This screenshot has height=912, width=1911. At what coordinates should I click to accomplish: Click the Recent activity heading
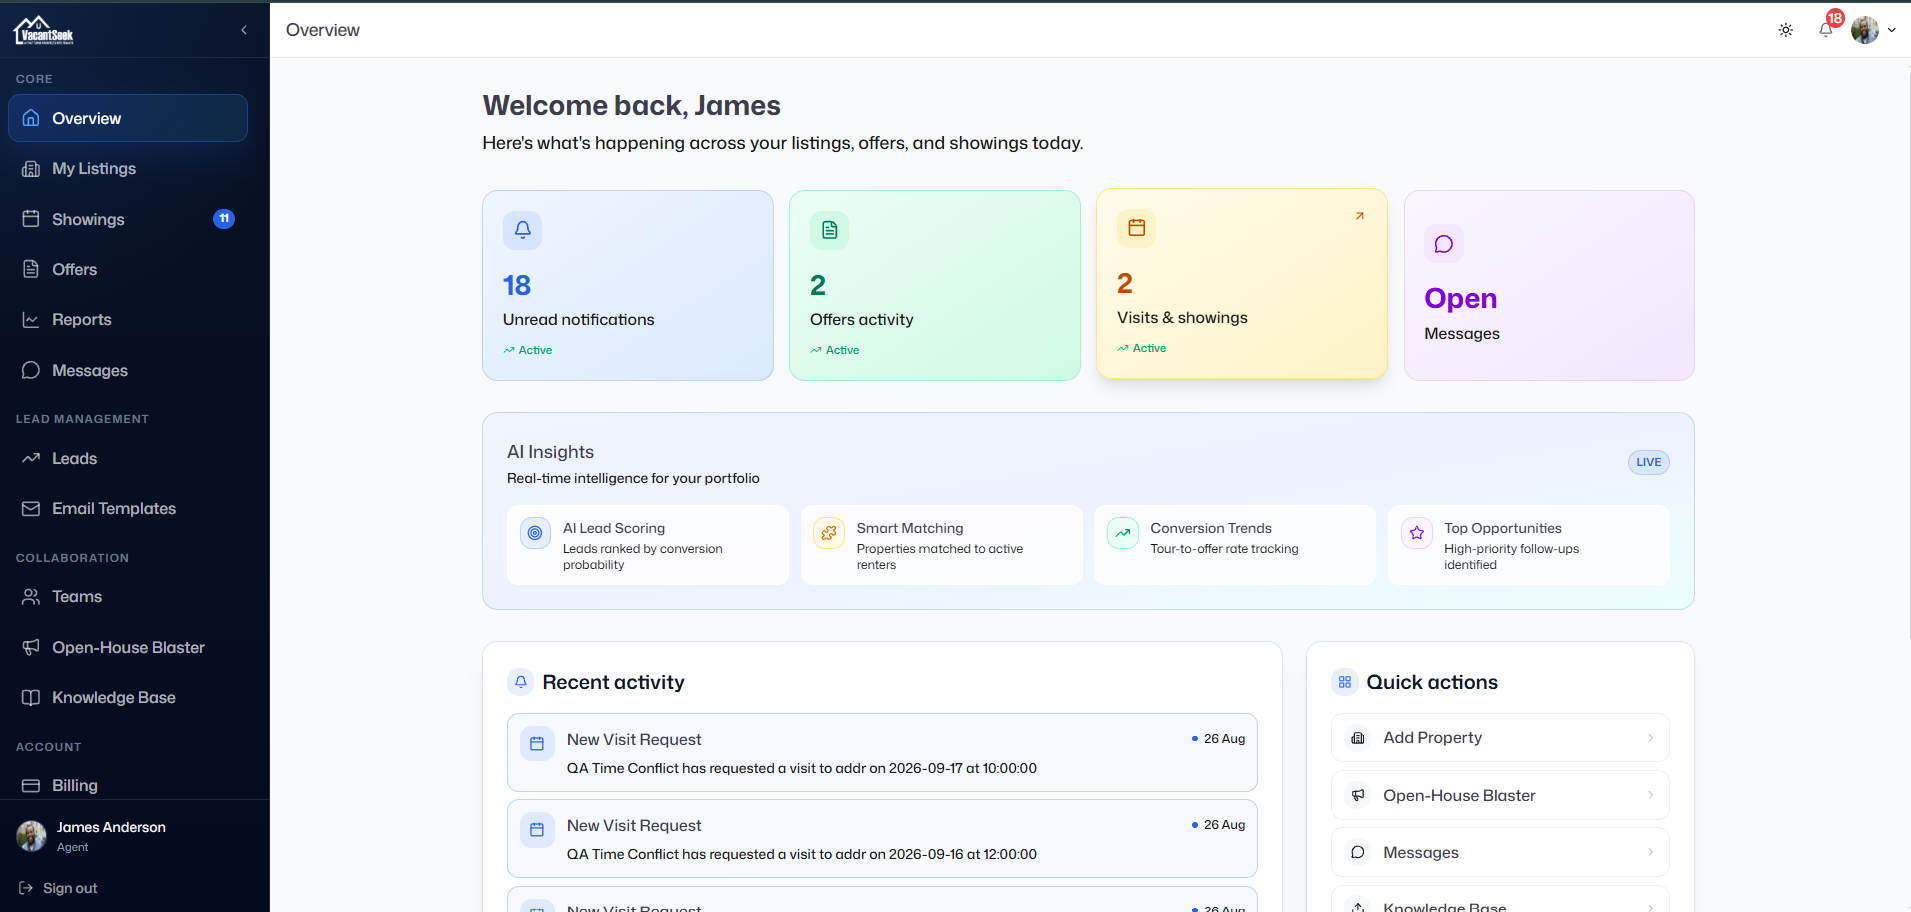coord(614,682)
